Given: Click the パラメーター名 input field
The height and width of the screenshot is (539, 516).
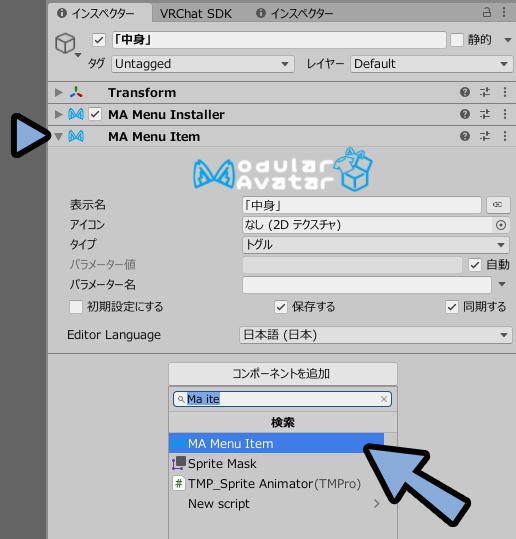Looking at the screenshot, I should tap(367, 285).
